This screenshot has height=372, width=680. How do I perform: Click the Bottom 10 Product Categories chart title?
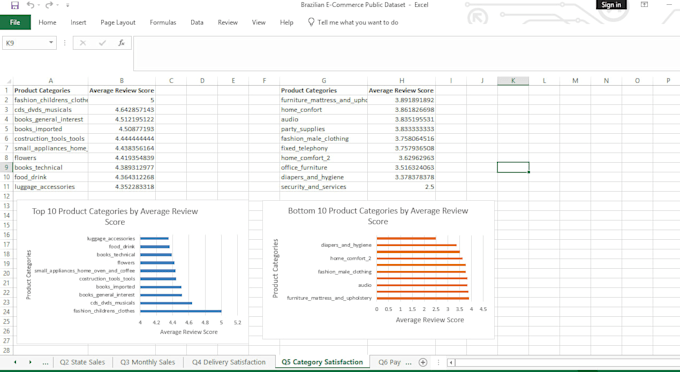(378, 216)
